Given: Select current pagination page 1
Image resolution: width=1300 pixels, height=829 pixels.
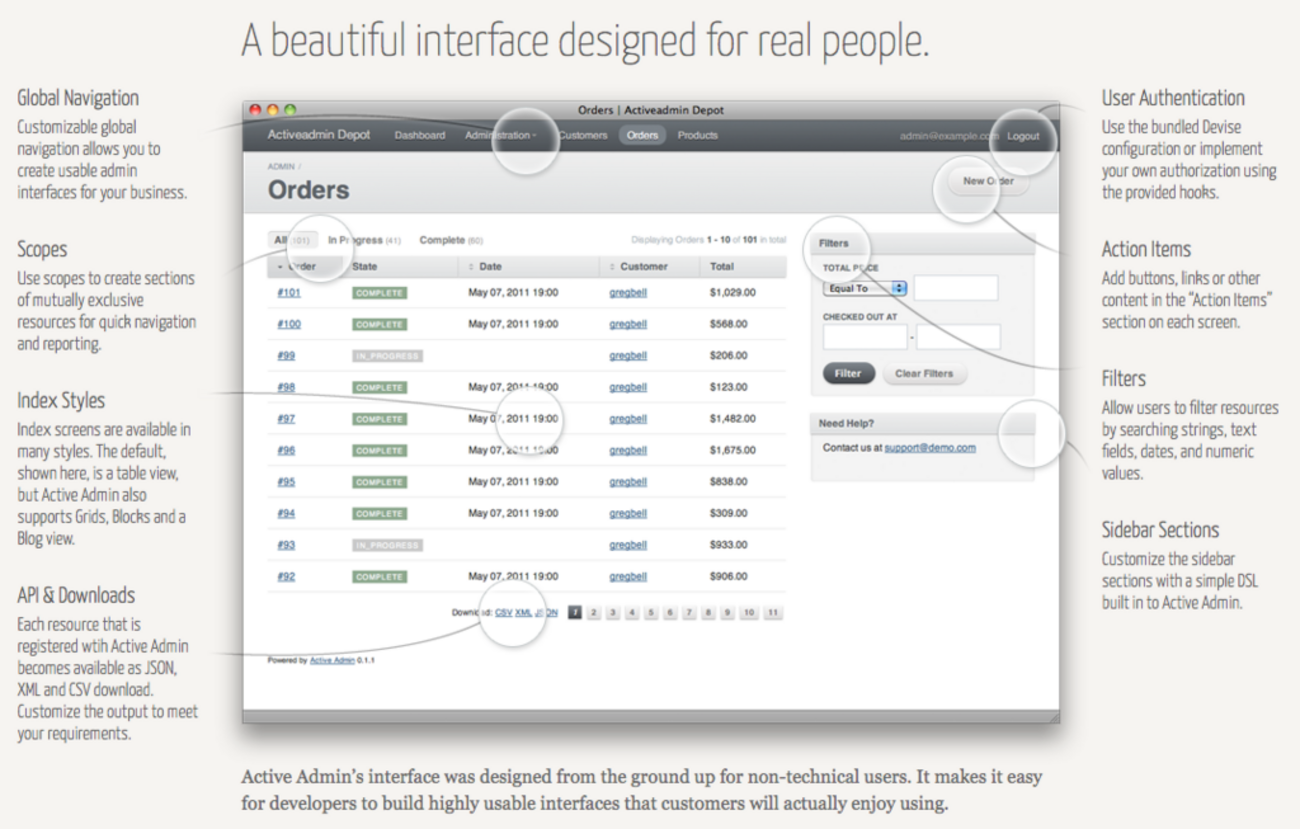Looking at the screenshot, I should click(x=575, y=613).
